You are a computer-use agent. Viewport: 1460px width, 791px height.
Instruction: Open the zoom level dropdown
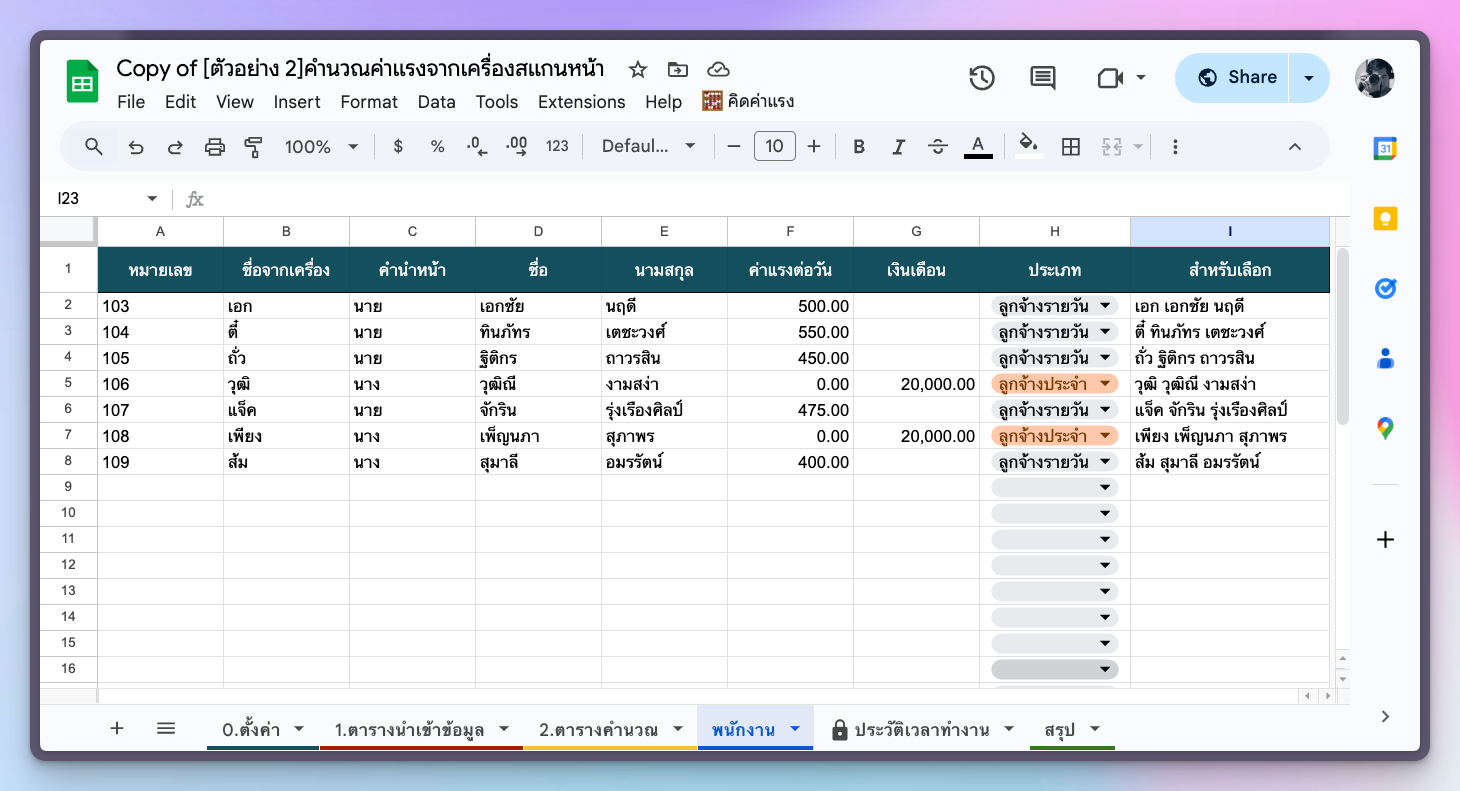pos(320,146)
